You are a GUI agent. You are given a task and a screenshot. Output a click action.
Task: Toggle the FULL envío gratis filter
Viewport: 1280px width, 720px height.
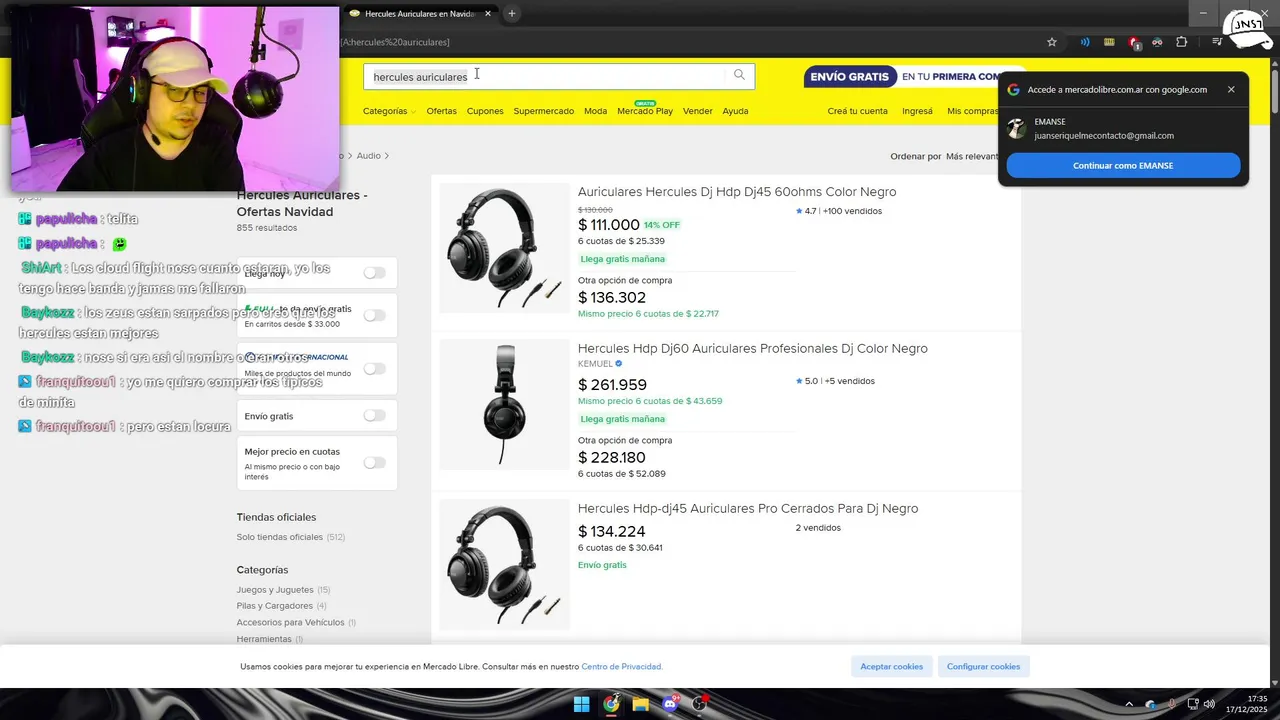[374, 315]
